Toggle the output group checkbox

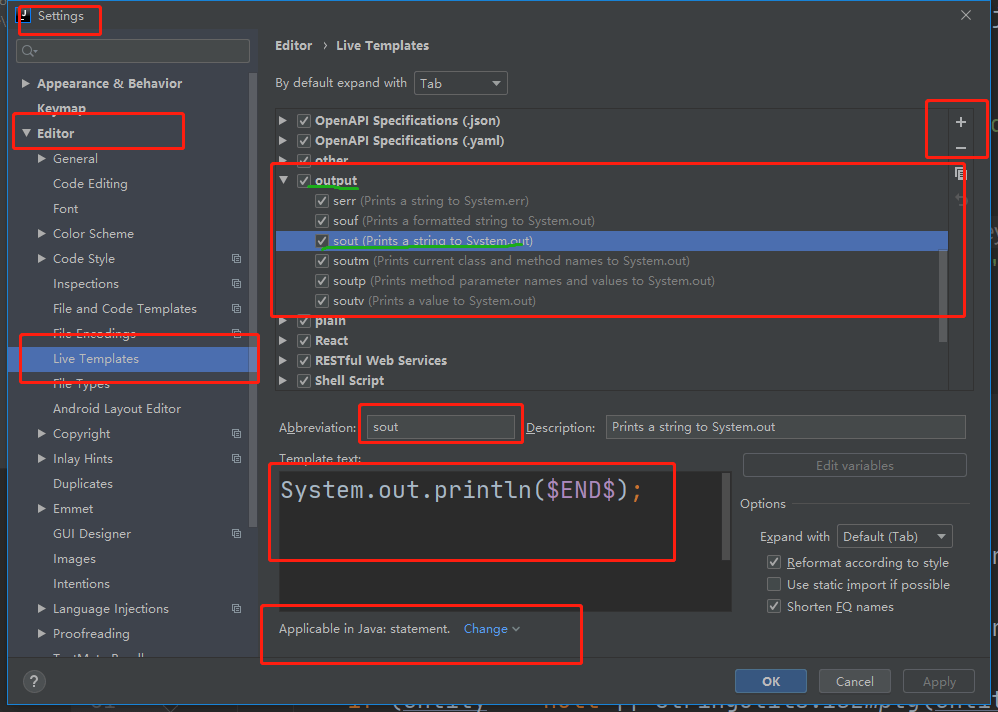(304, 181)
